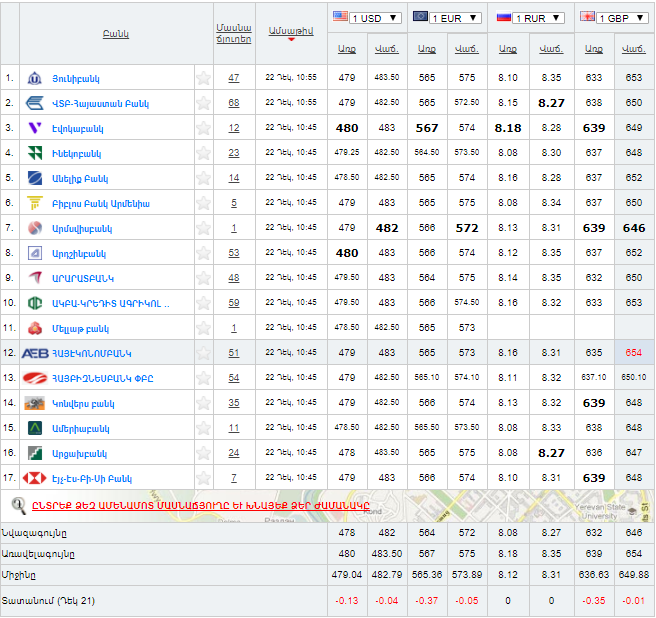
Task: Open the ՀԱՅԷԿՈՆՈՄԲԱՆԿ bank link
Action: [x=92, y=354]
